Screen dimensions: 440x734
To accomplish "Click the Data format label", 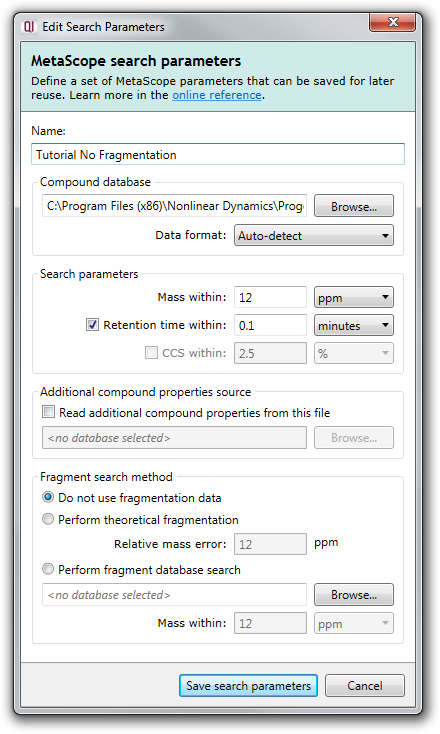I will [x=191, y=235].
